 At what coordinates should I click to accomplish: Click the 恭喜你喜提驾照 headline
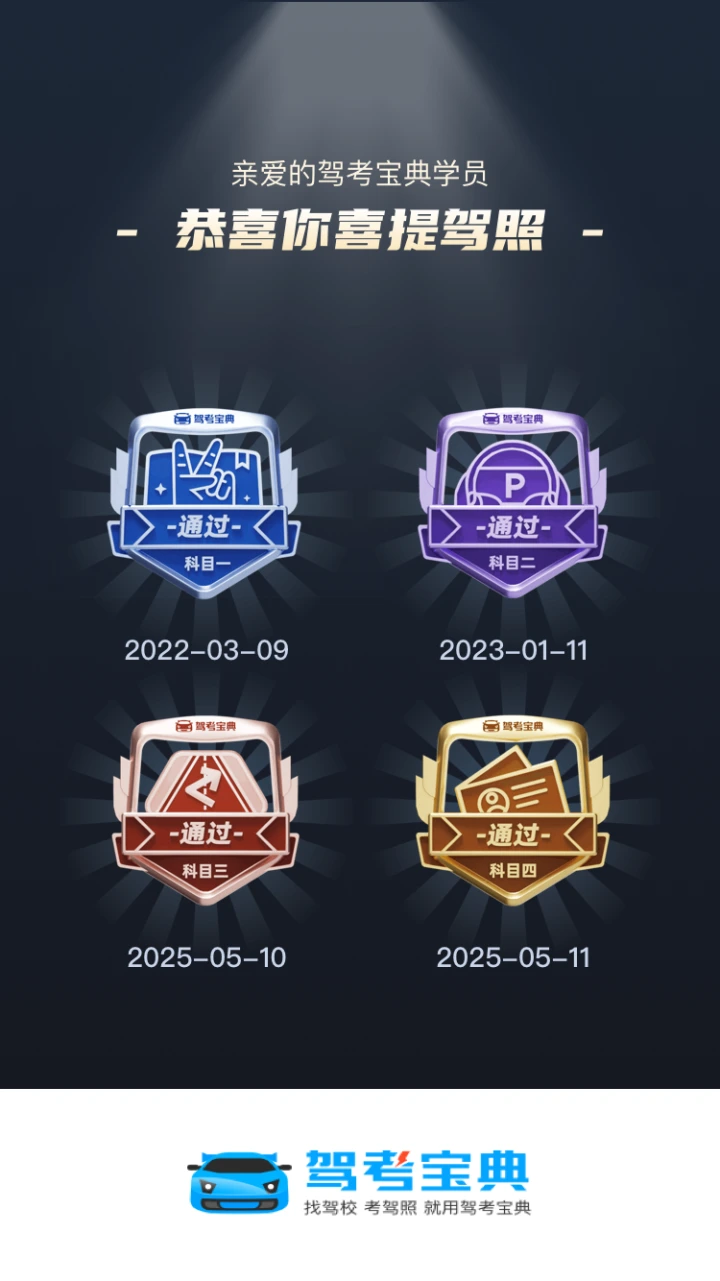[360, 231]
